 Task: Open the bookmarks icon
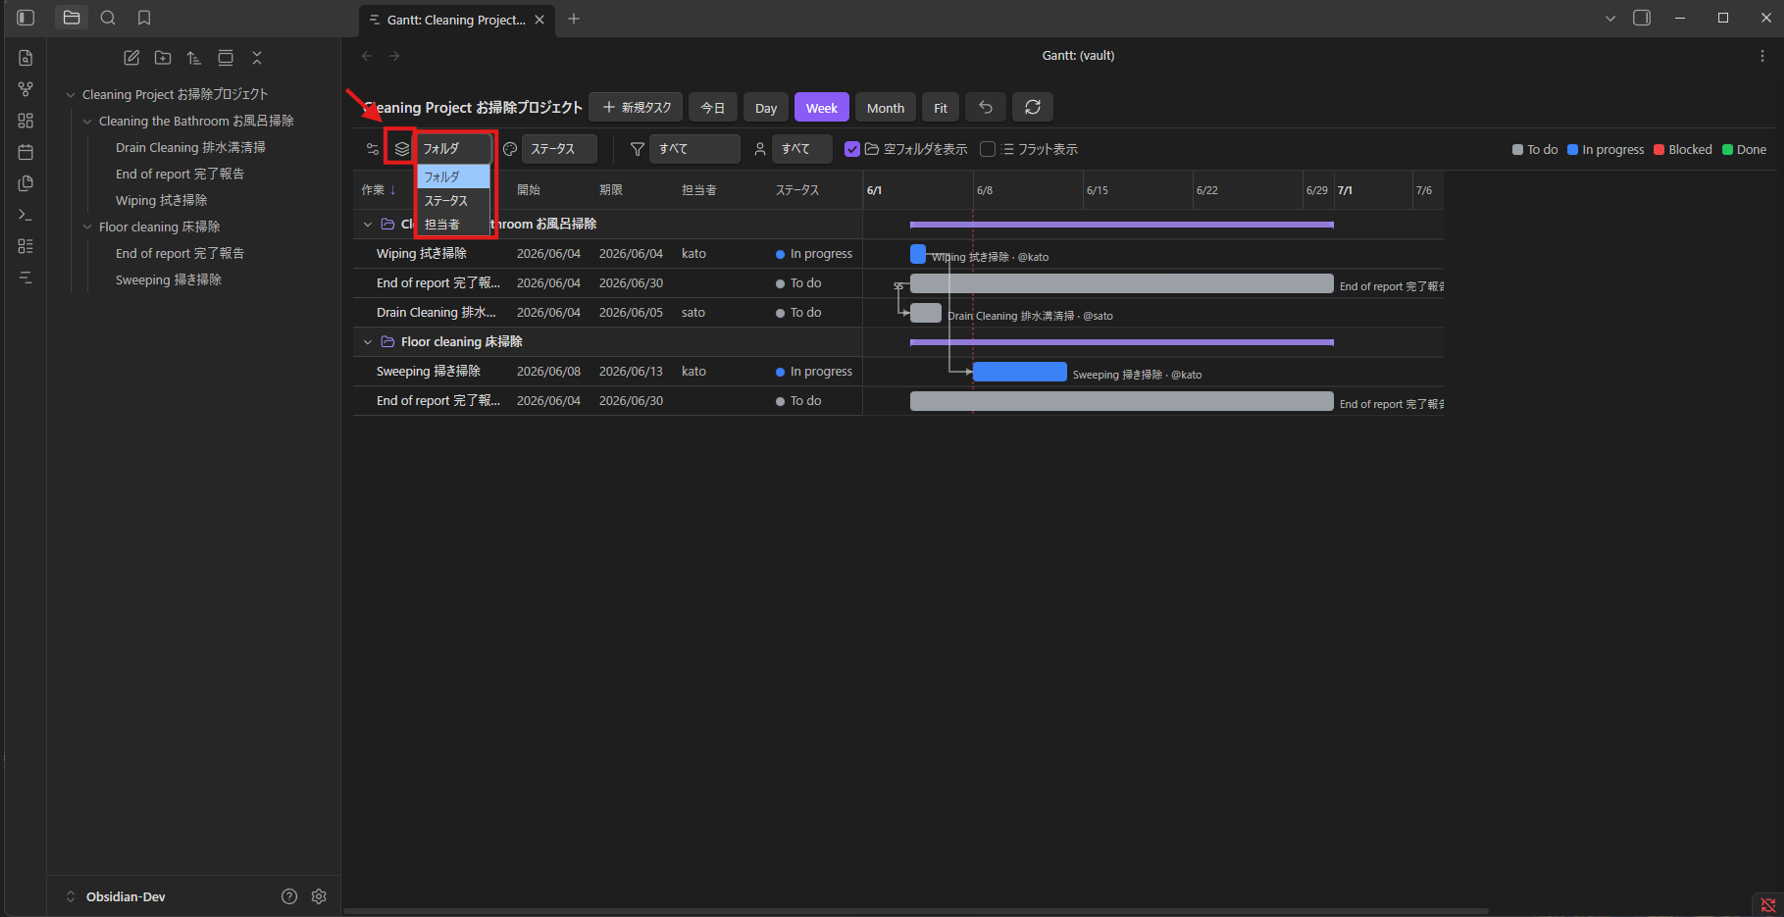click(x=144, y=18)
